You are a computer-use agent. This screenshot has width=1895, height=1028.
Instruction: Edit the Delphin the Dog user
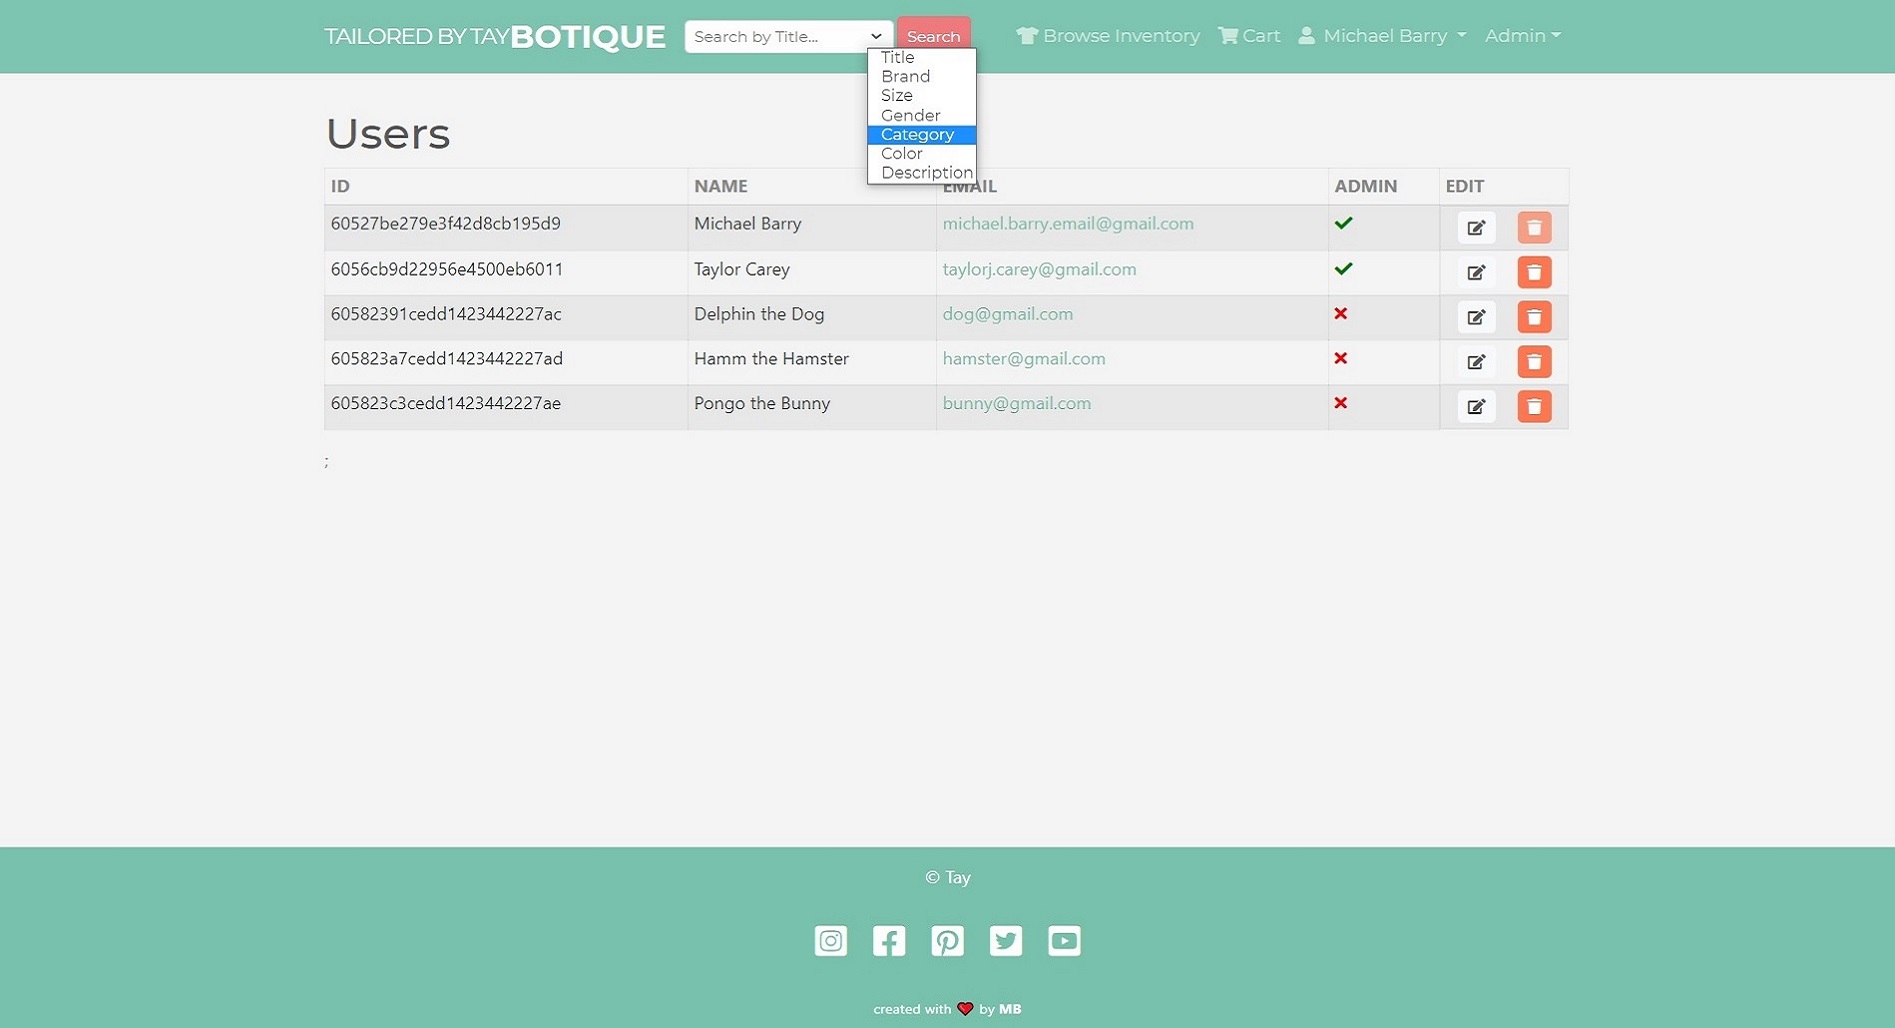click(1475, 317)
